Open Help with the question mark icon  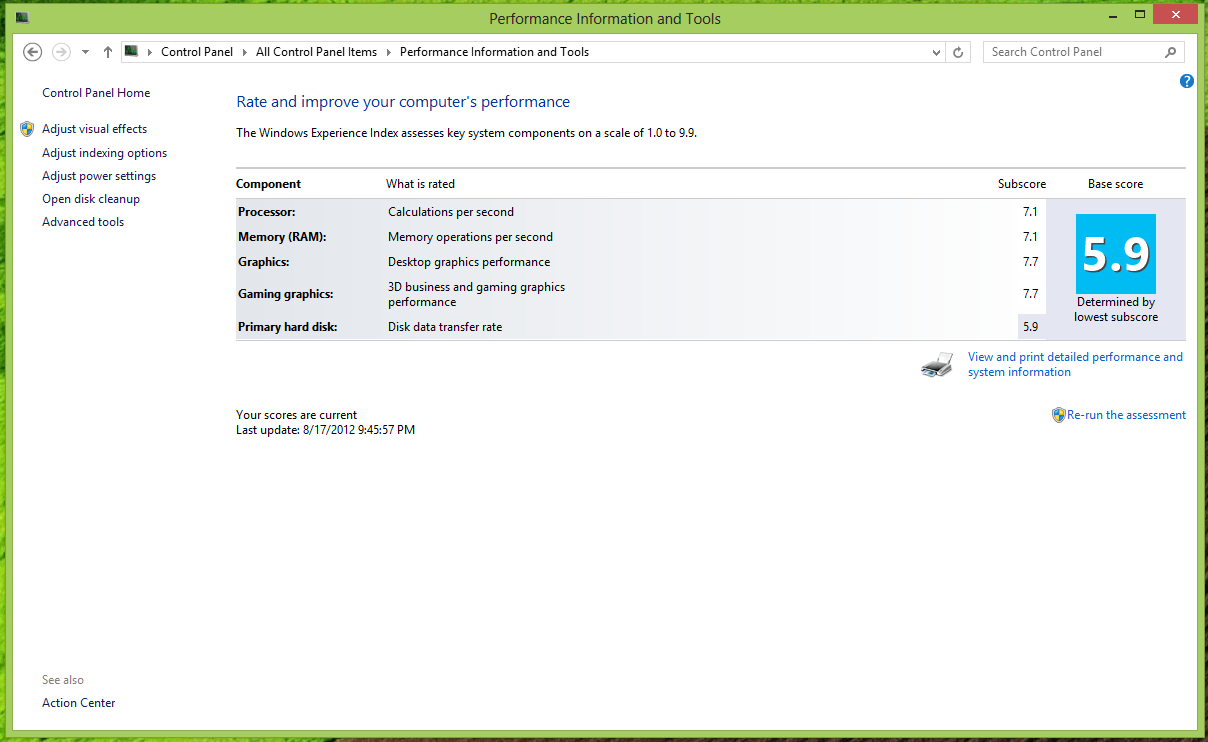pos(1187,81)
